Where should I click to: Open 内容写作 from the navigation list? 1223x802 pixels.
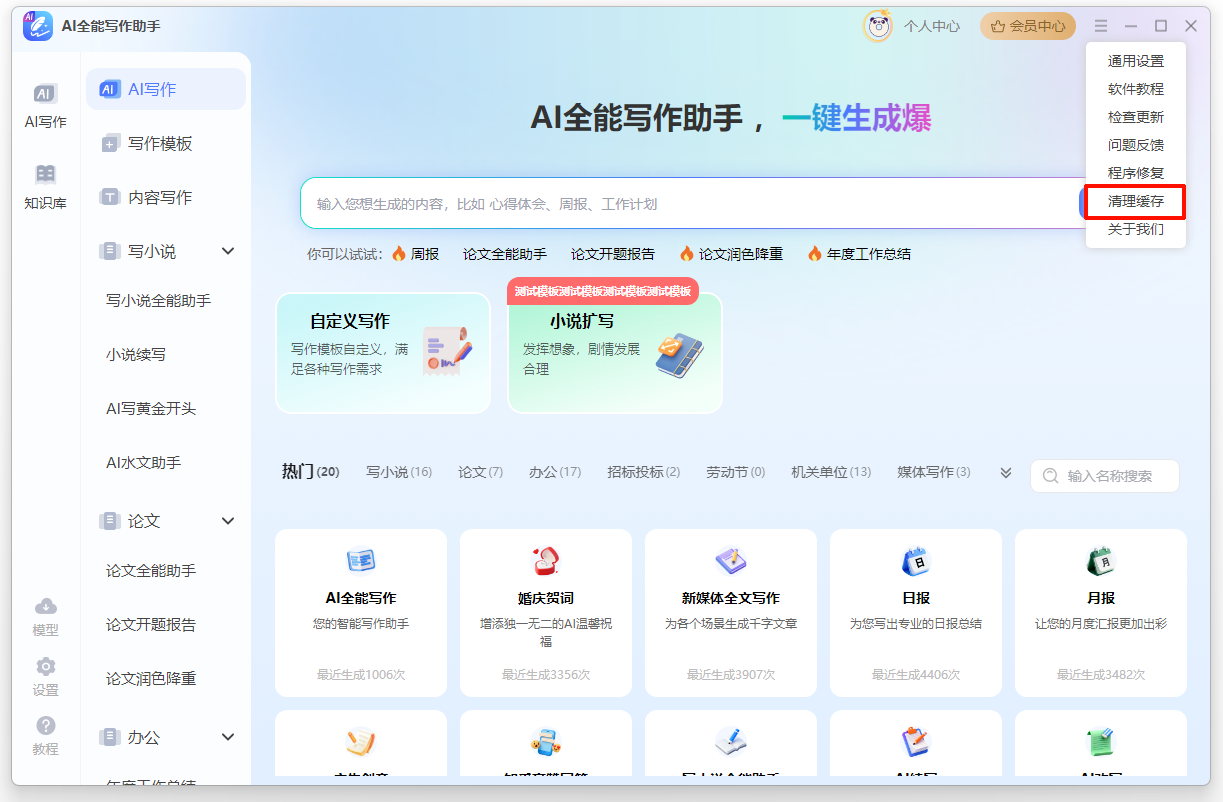click(x=137, y=197)
